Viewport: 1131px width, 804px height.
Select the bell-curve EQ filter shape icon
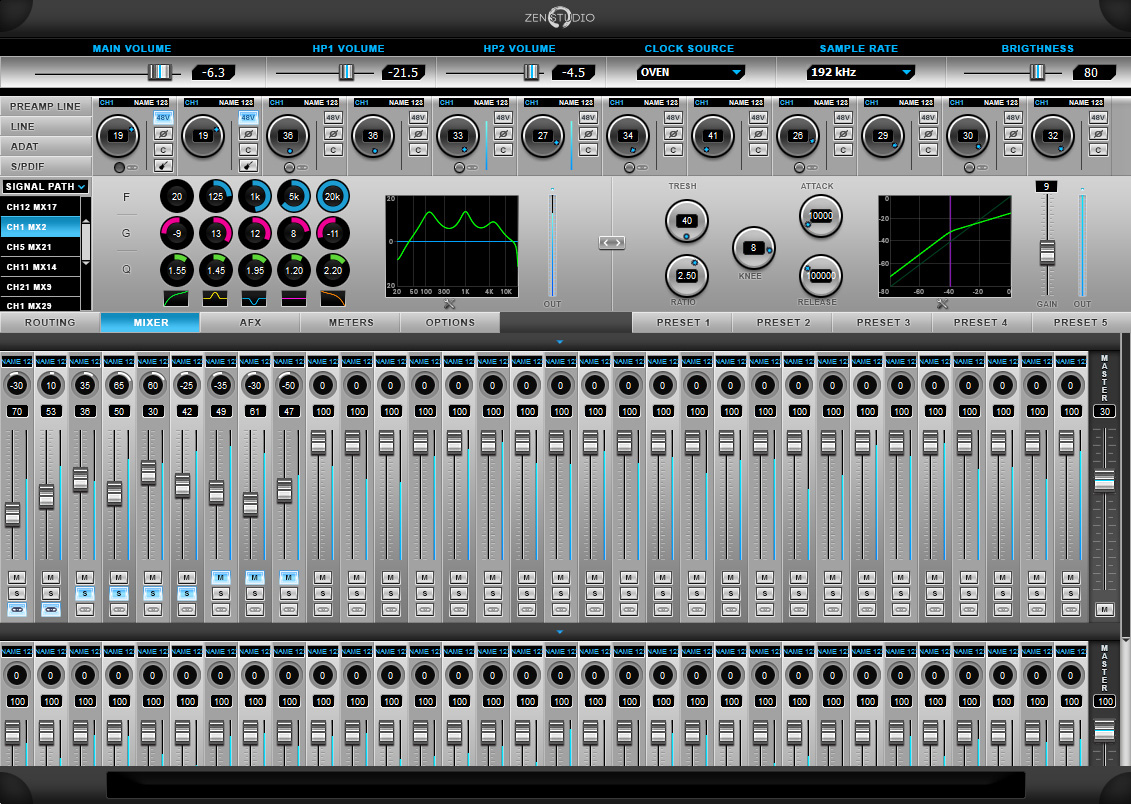pyautogui.click(x=215, y=298)
